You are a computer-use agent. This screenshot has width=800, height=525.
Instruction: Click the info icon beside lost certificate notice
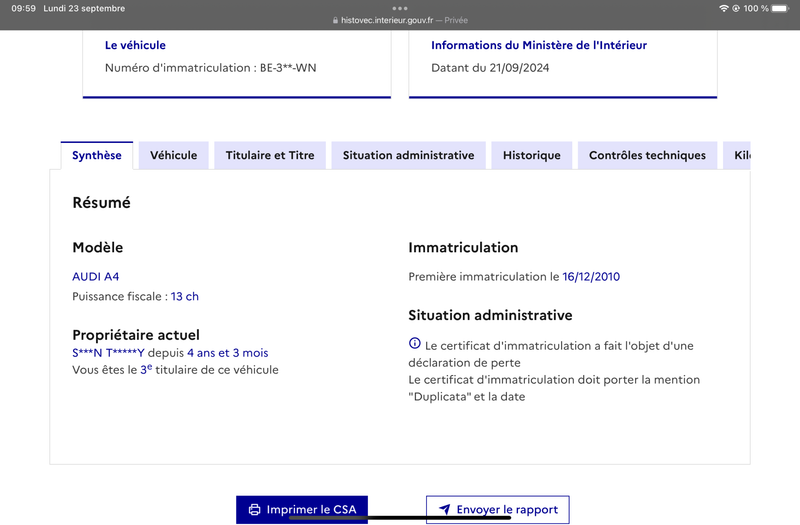click(415, 343)
